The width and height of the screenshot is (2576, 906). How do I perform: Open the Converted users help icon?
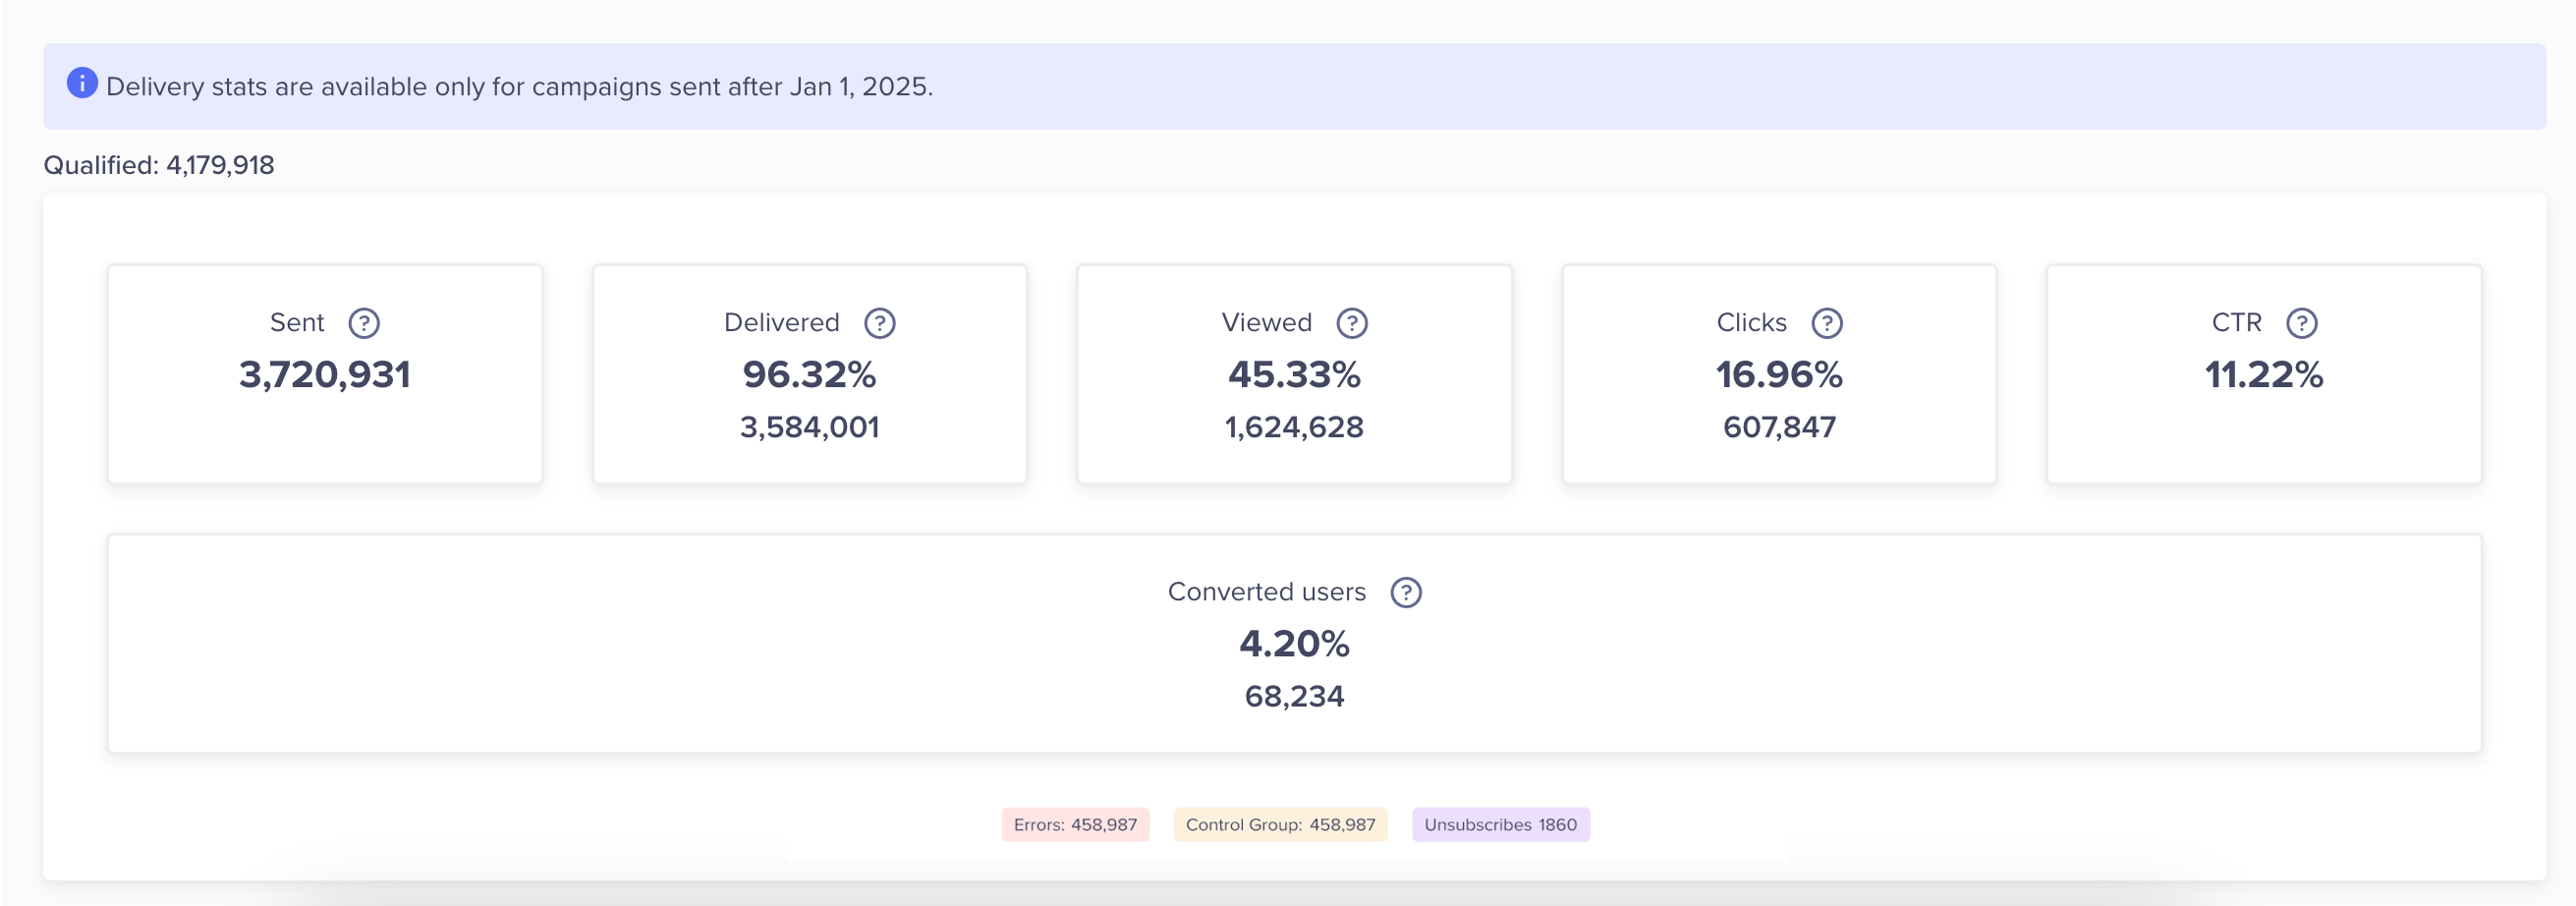[1406, 592]
